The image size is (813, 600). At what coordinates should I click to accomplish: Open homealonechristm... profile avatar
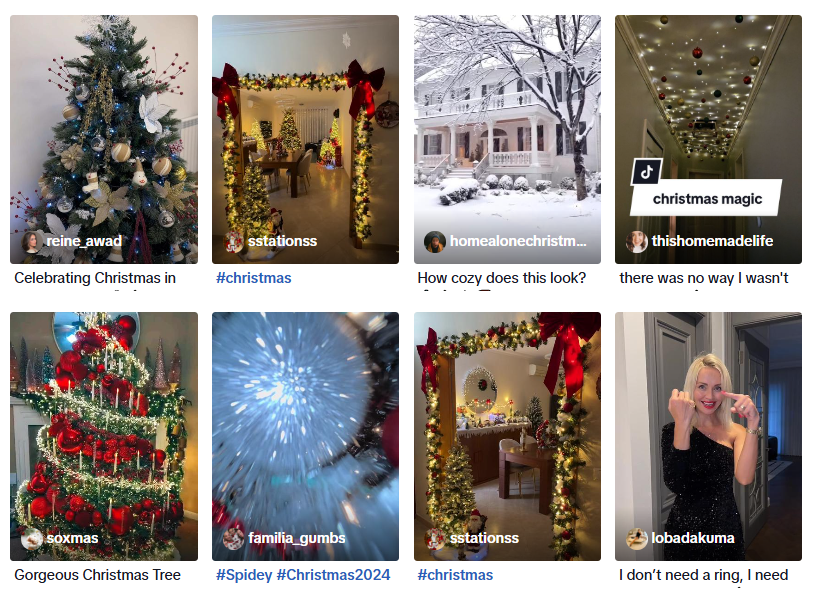(x=435, y=242)
